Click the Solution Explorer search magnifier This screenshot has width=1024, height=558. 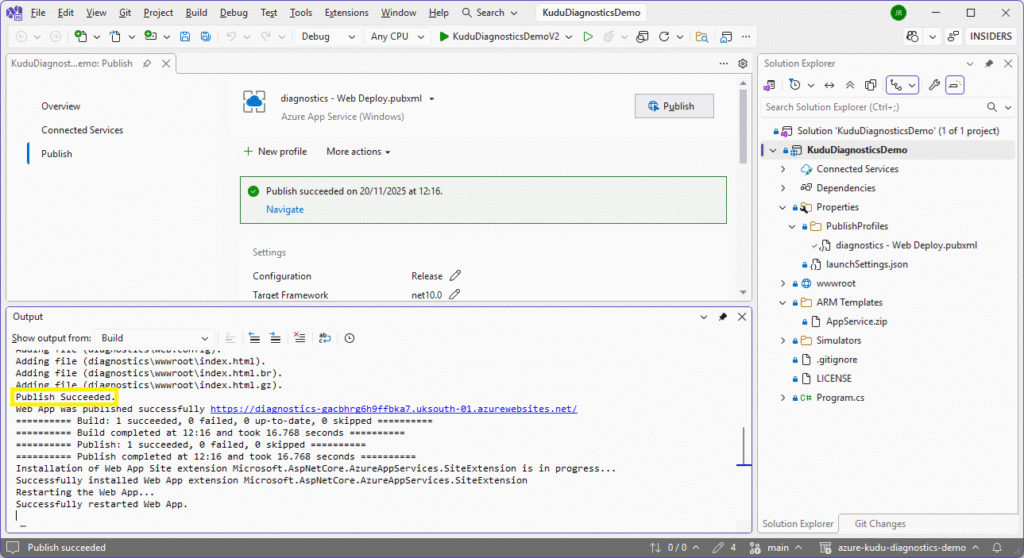pos(992,107)
